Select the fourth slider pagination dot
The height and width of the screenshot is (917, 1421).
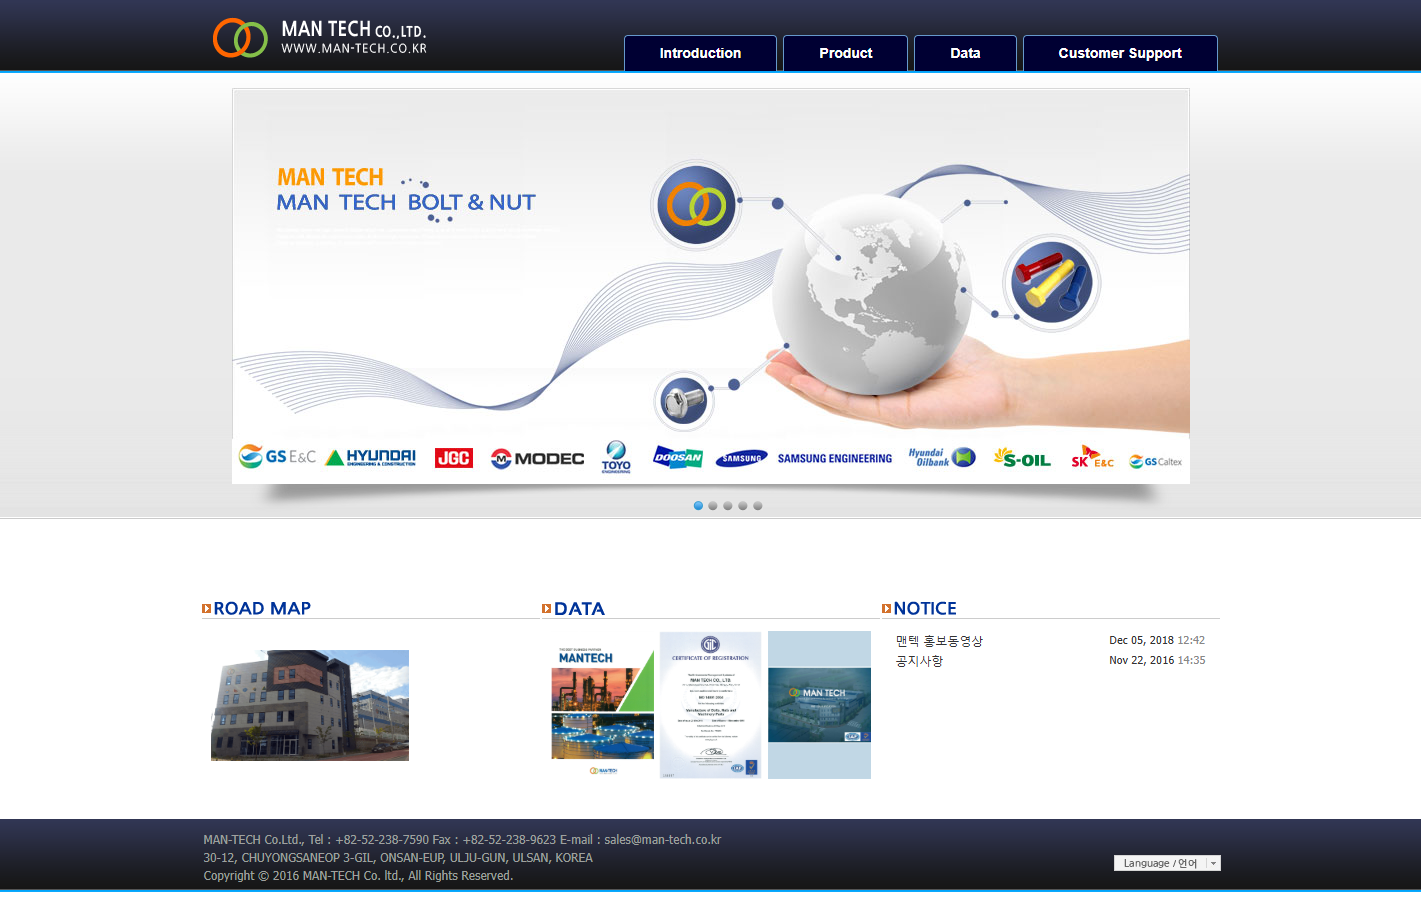[x=743, y=506]
